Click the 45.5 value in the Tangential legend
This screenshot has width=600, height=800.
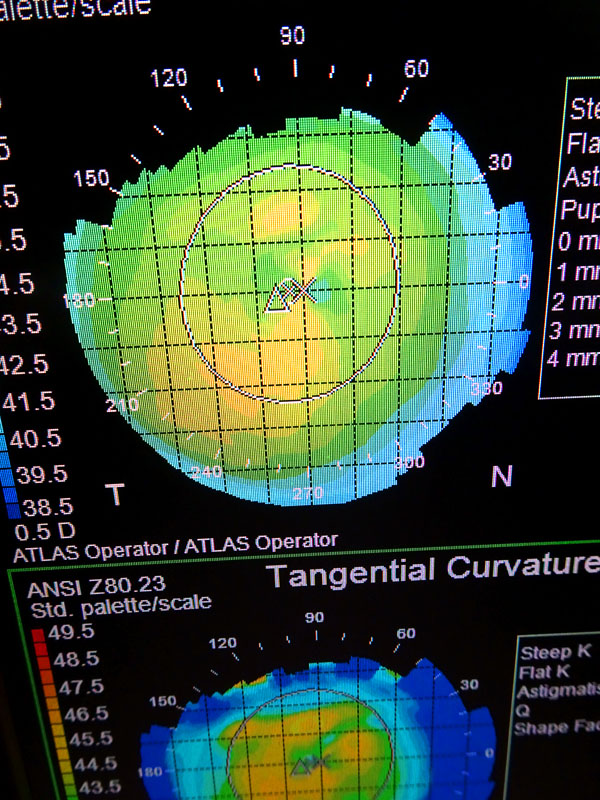(x=91, y=739)
